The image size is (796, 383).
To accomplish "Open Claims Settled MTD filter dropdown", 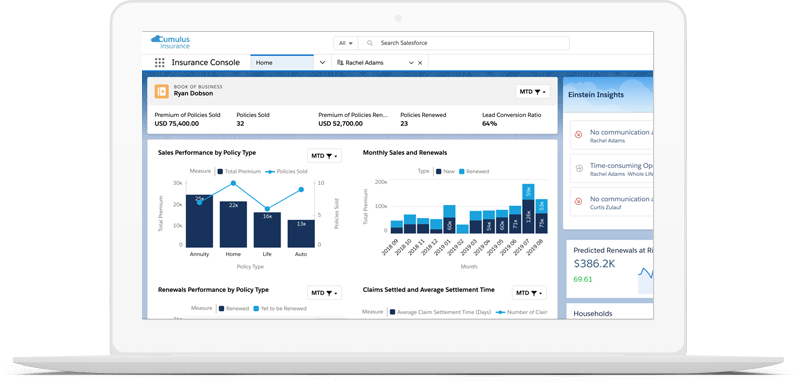I will [x=529, y=293].
